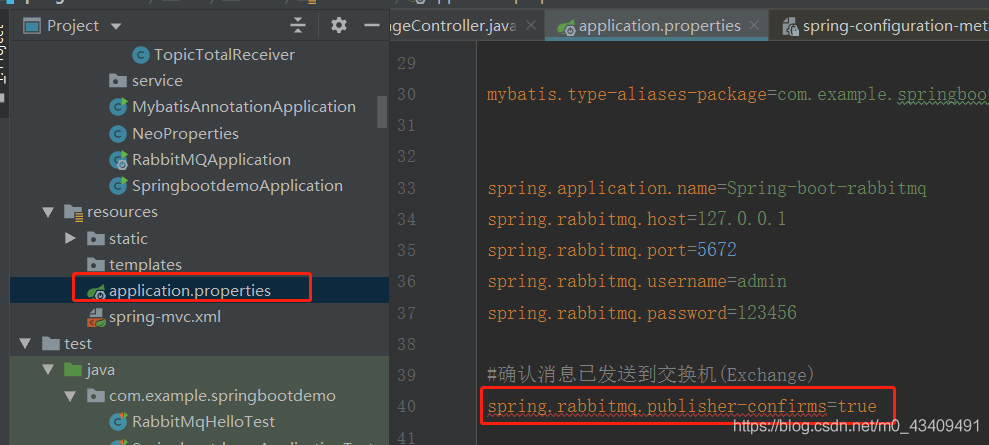Image resolution: width=989 pixels, height=445 pixels.
Task: Click the spring.rabbitmq.publisher-confirms property line
Action: click(x=682, y=407)
